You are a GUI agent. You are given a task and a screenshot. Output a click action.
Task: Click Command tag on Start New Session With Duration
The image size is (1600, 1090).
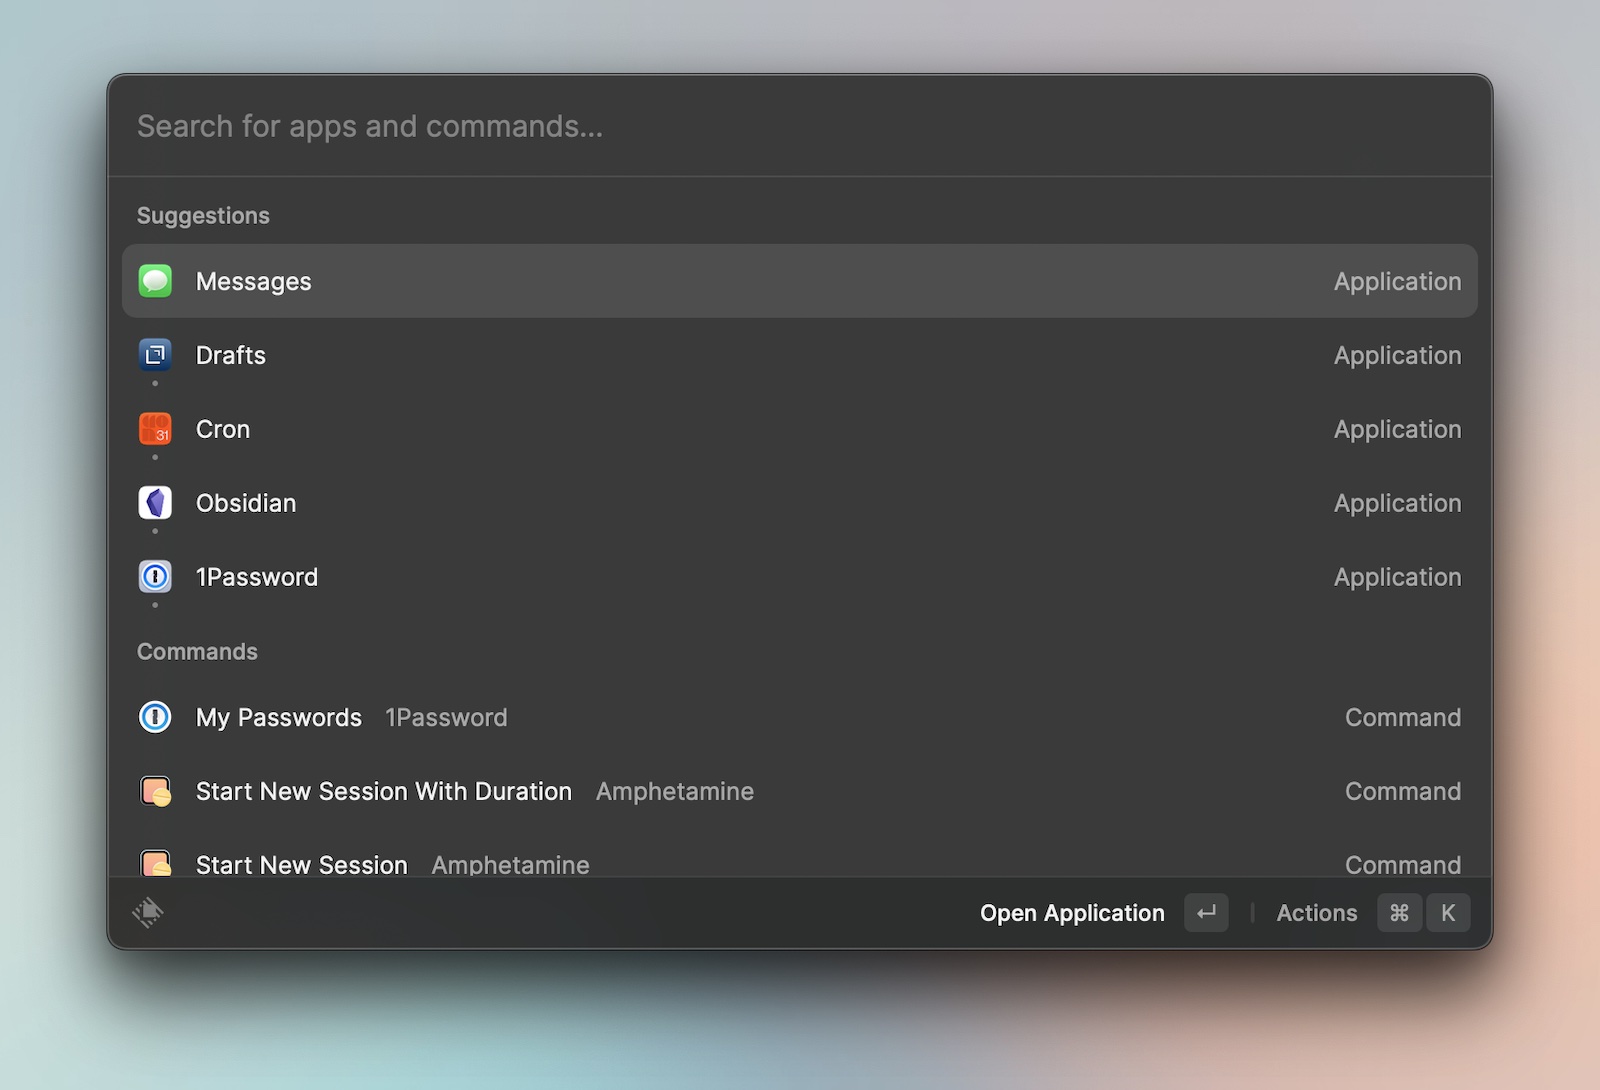click(1403, 792)
